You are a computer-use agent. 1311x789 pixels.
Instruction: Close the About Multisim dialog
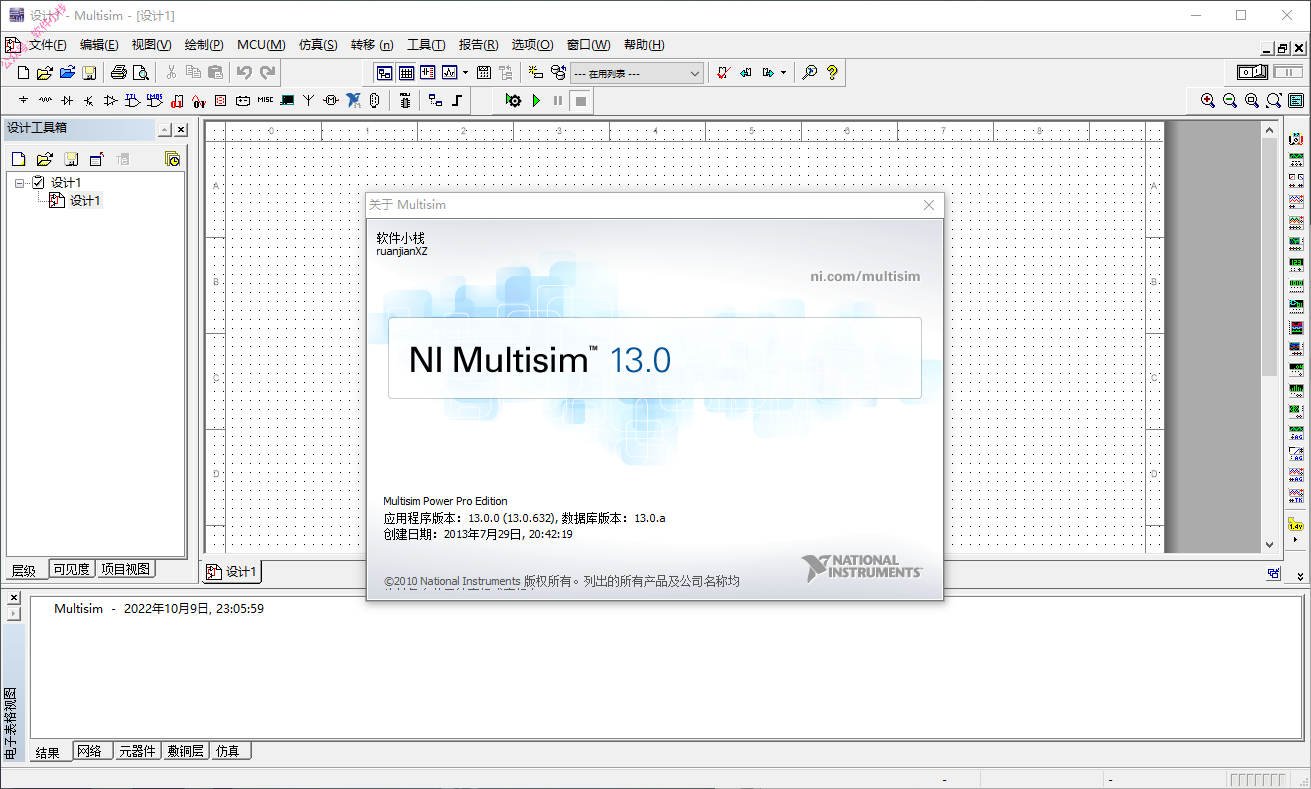(929, 205)
